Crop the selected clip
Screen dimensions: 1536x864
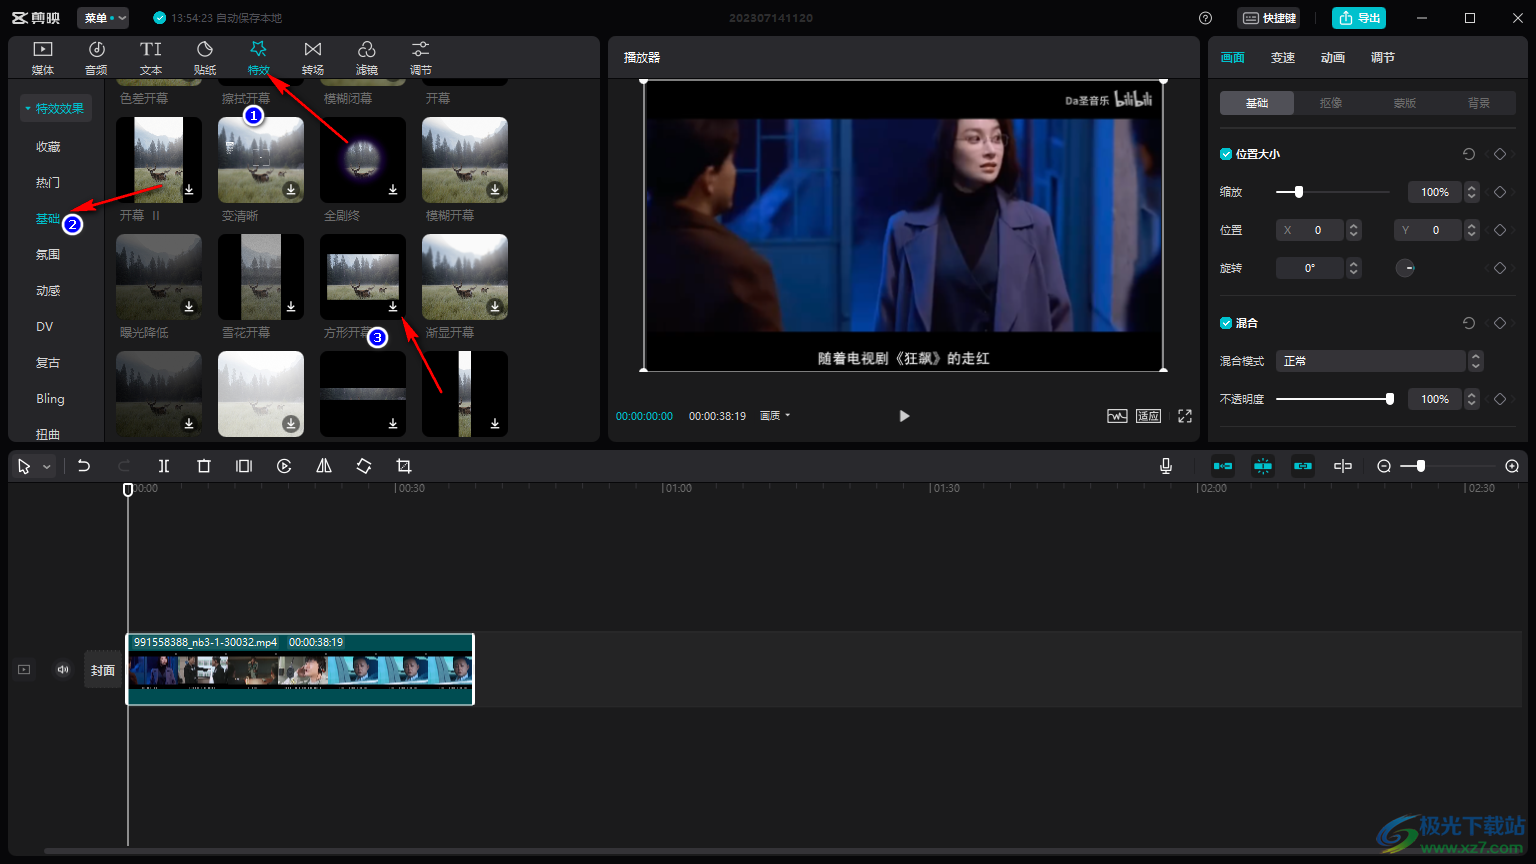tap(404, 466)
